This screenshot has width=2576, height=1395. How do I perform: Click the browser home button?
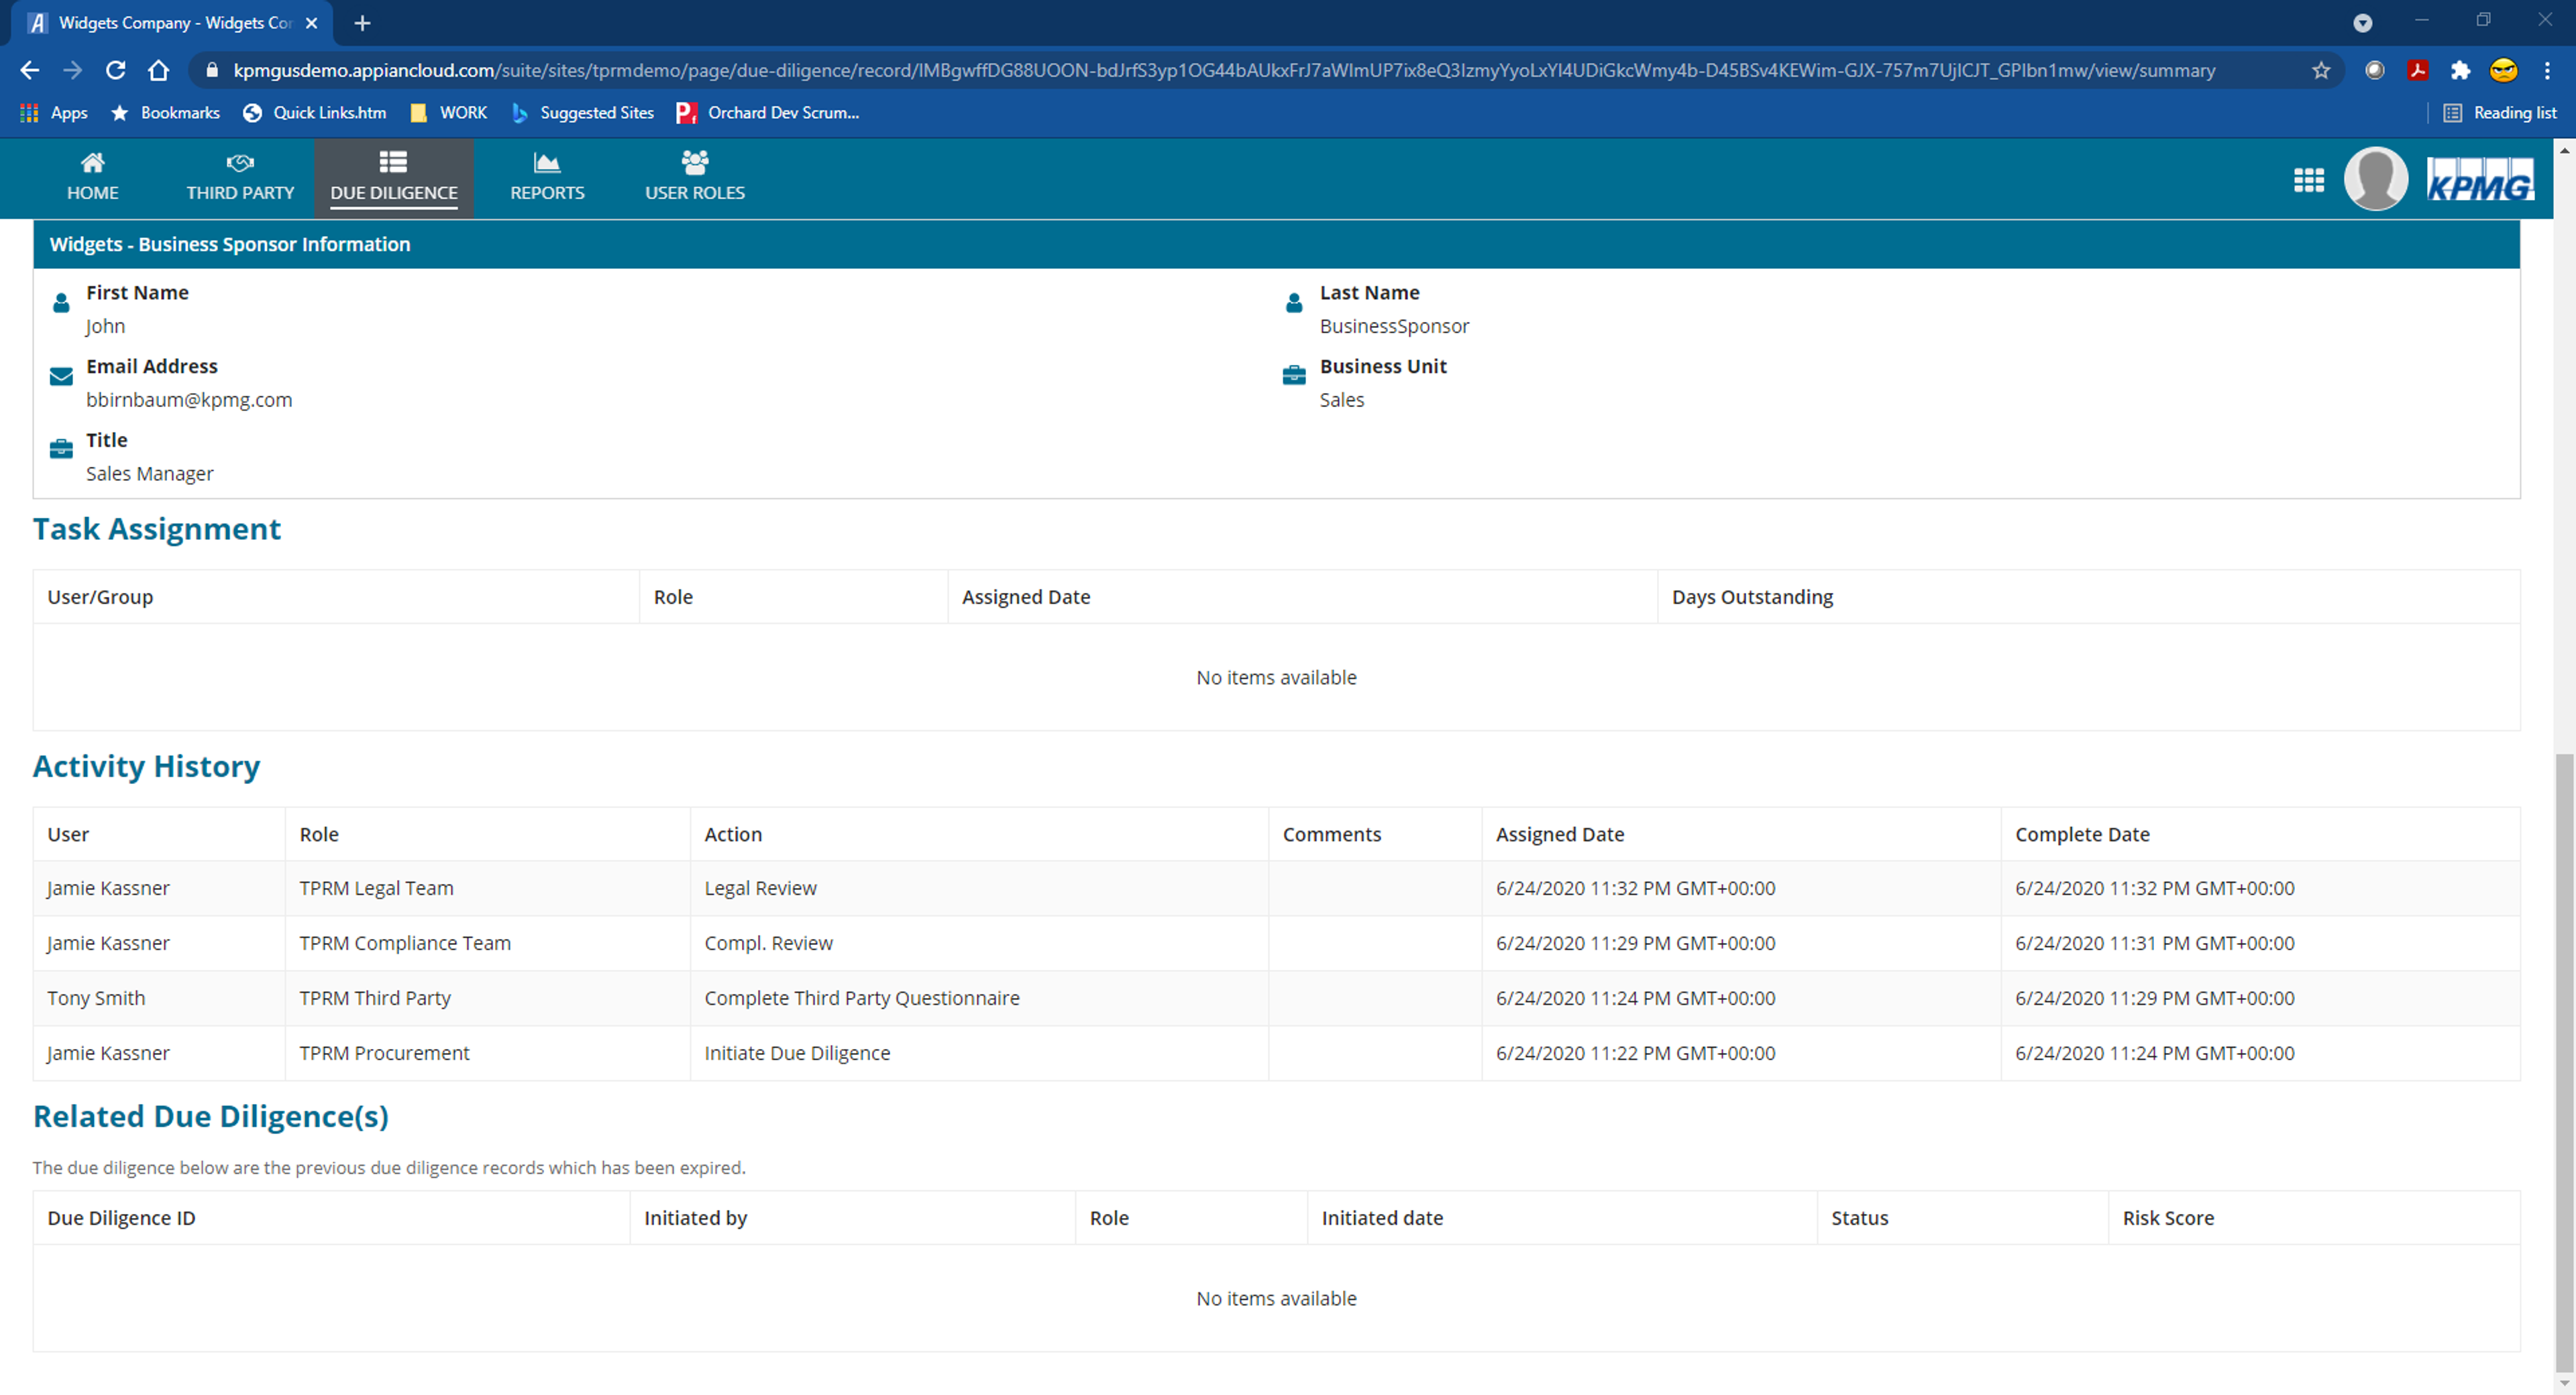click(x=159, y=70)
